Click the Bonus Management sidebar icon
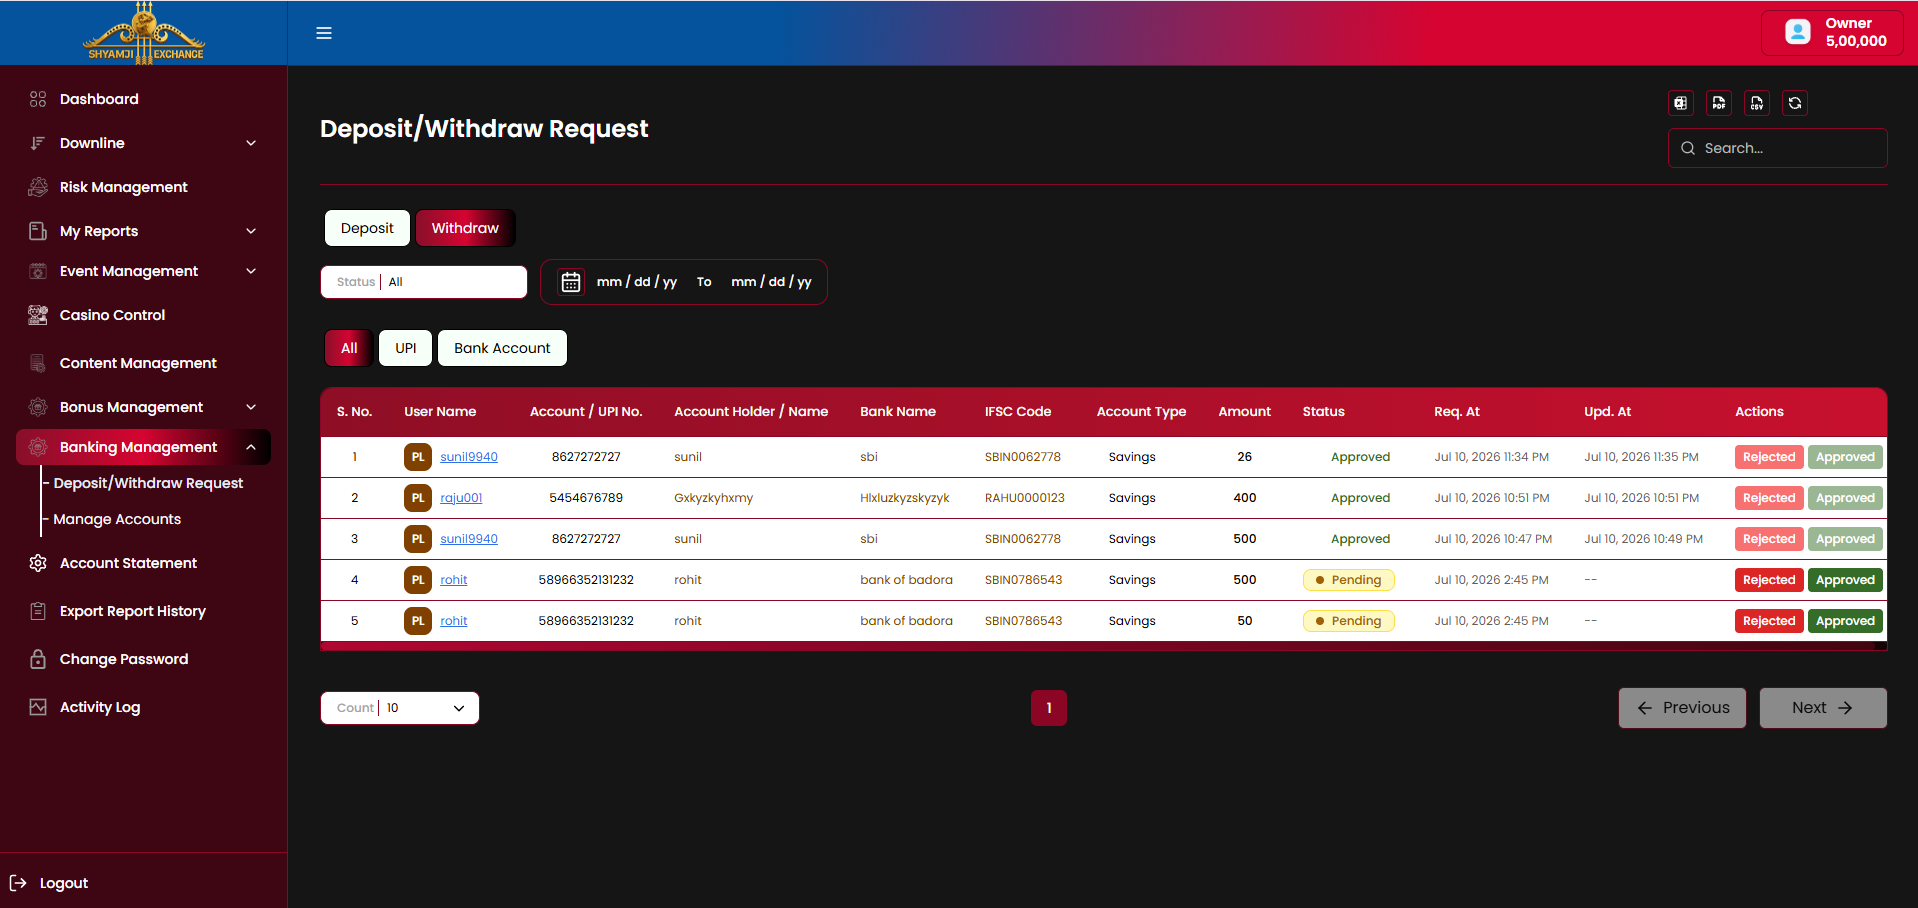The height and width of the screenshot is (908, 1918). point(38,407)
